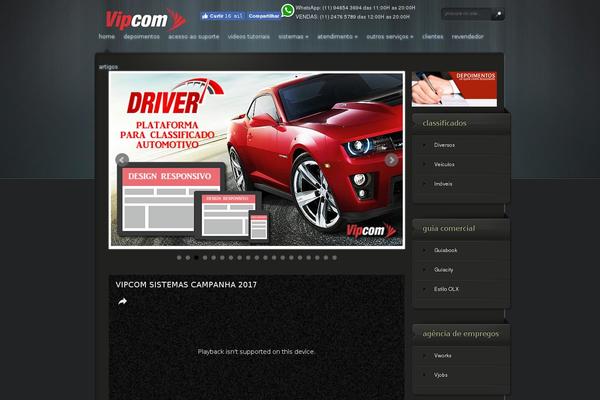Open videos tutoriais menu item

point(249,36)
